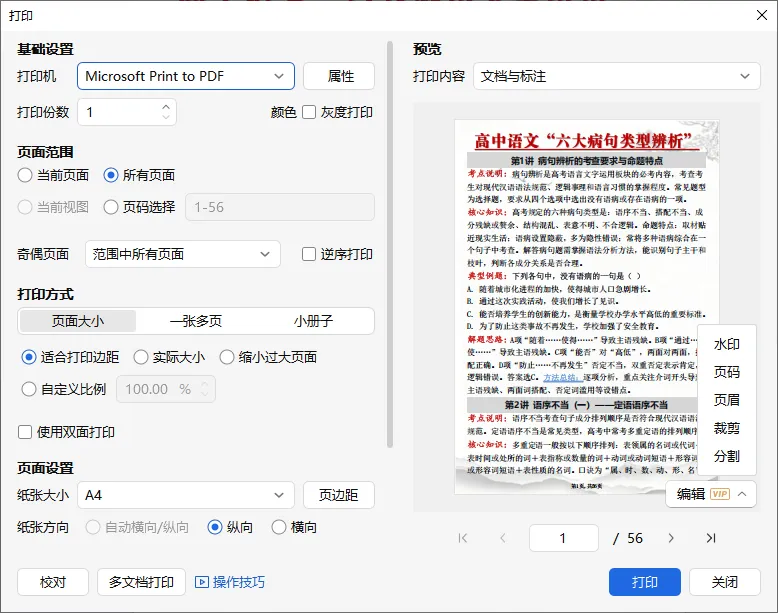Screen dimensions: 778x613
Task: Open the 纸张大小 A4 dropdown
Action: 186,495
